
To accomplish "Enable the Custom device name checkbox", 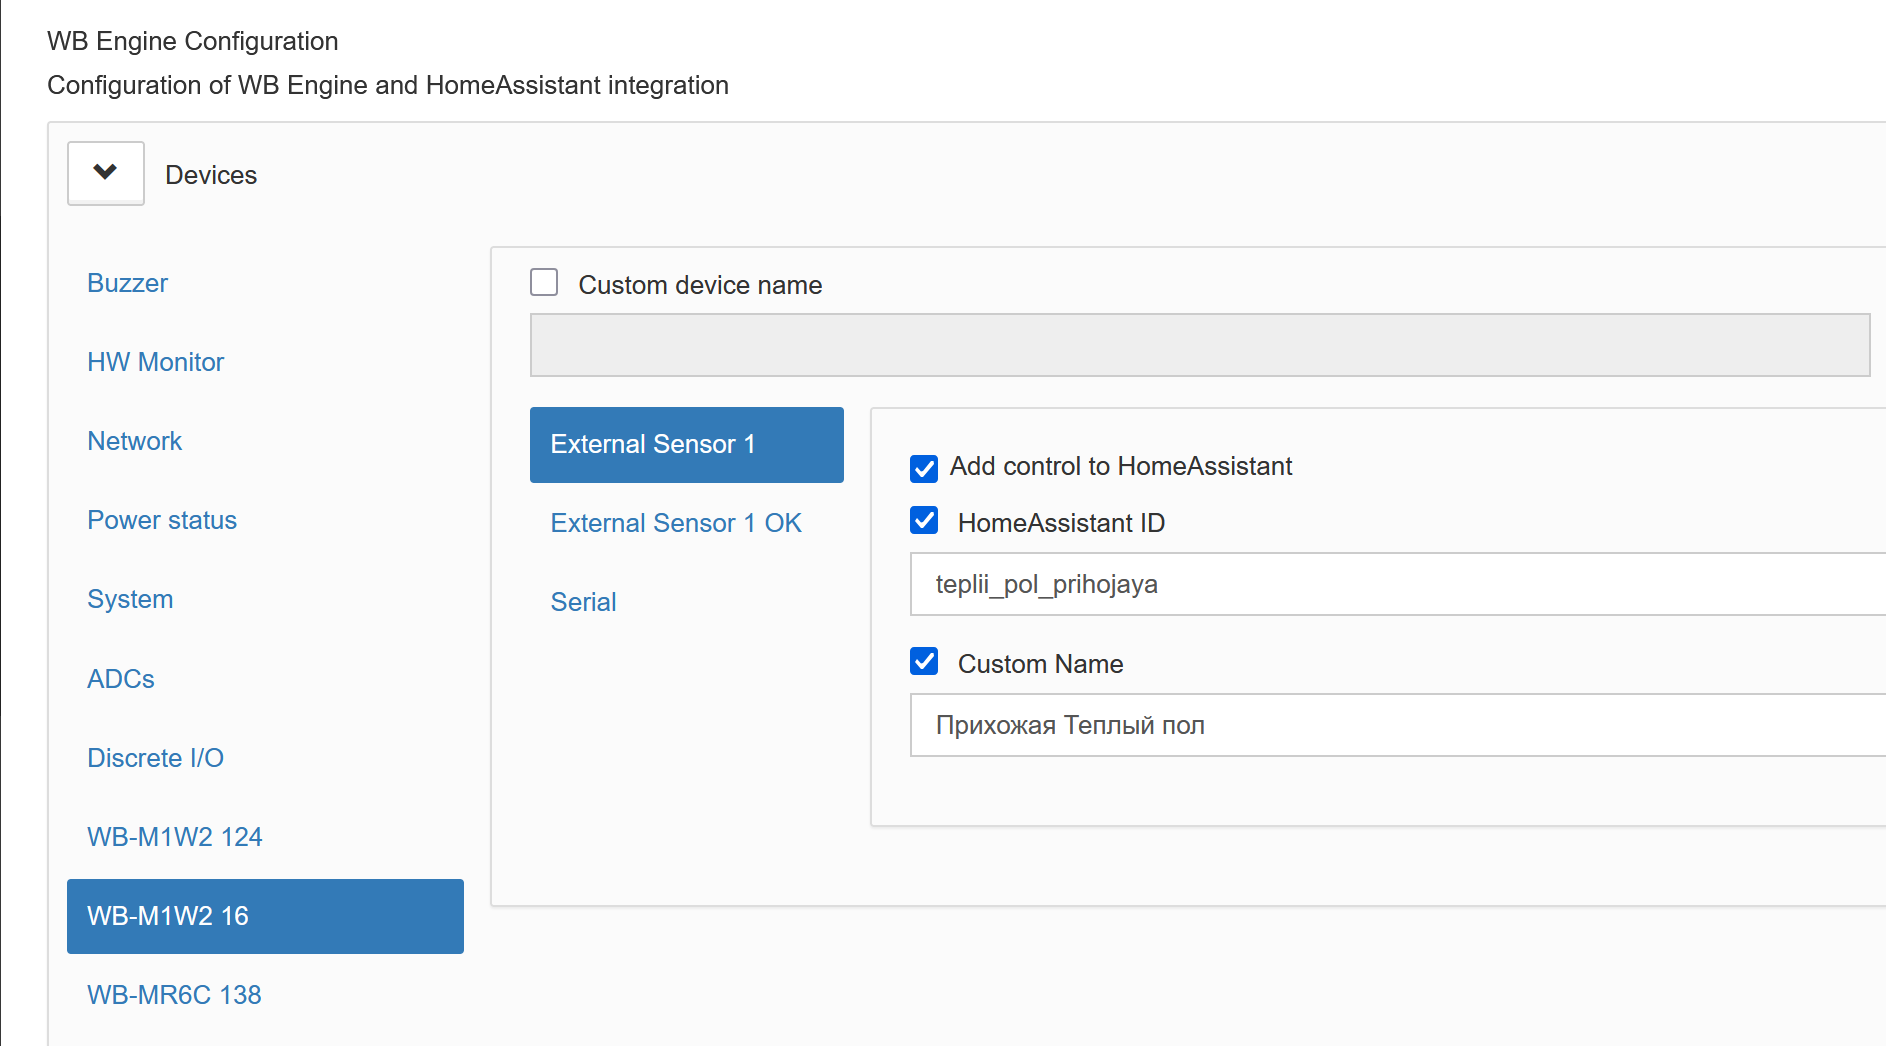I will point(544,283).
